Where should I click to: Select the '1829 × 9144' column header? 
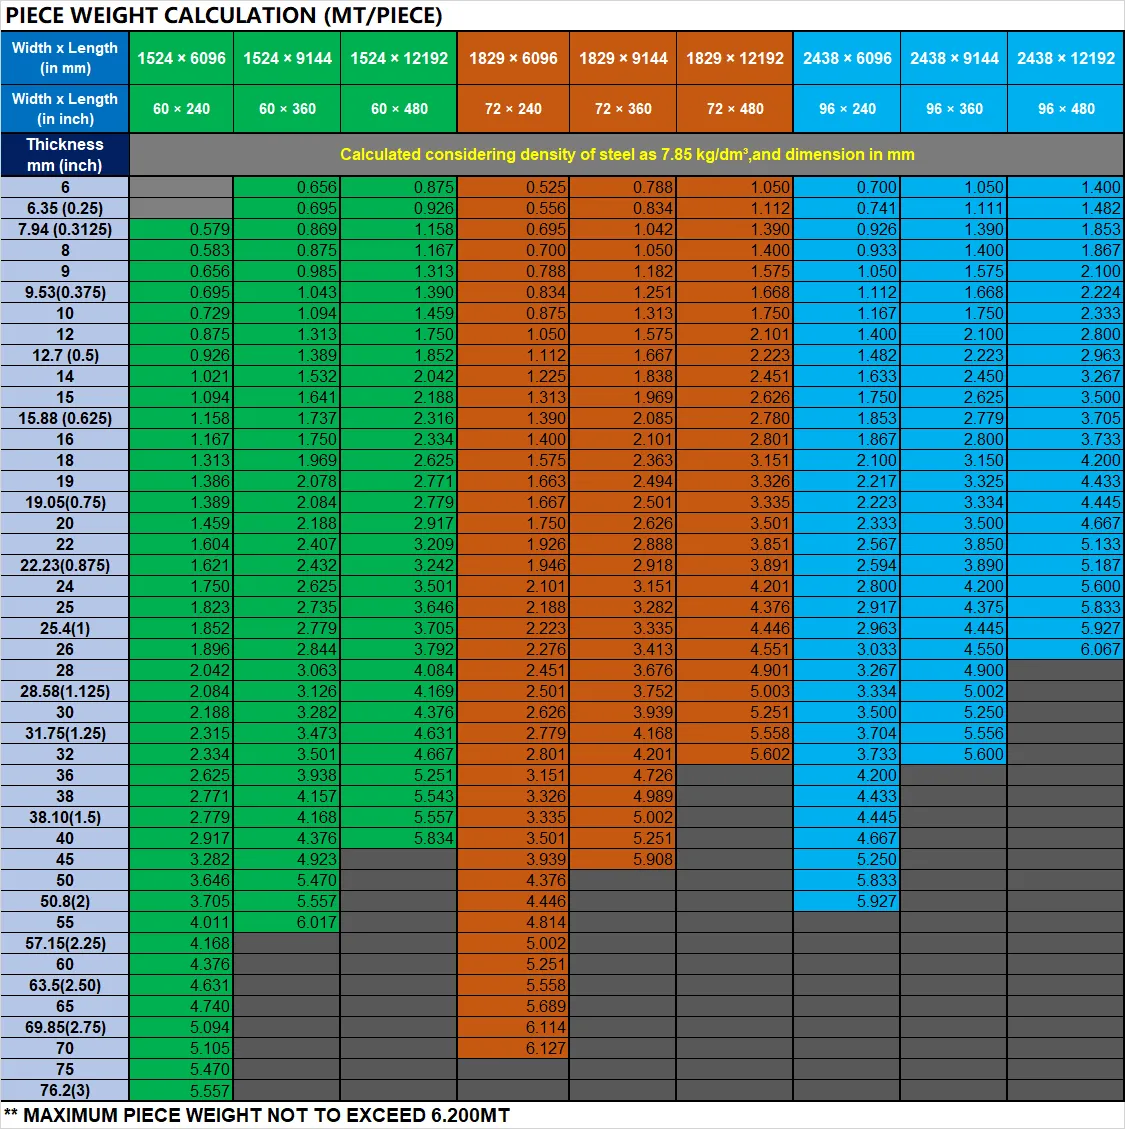(623, 58)
